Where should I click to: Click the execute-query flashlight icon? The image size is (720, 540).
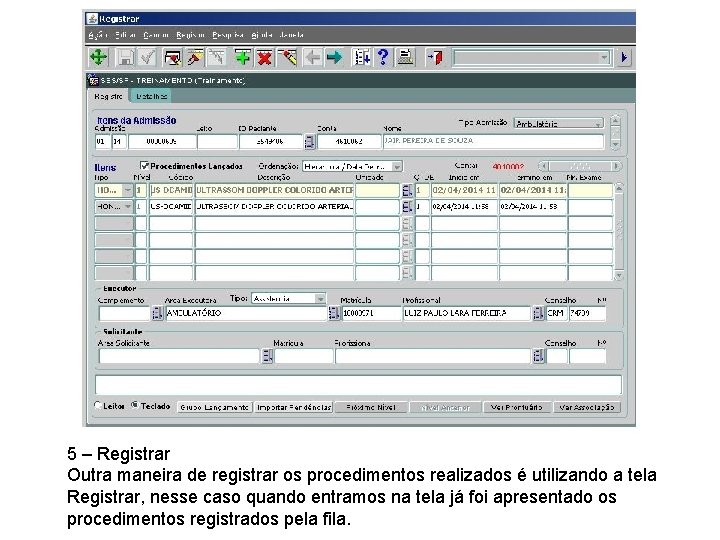pyautogui.click(x=195, y=58)
